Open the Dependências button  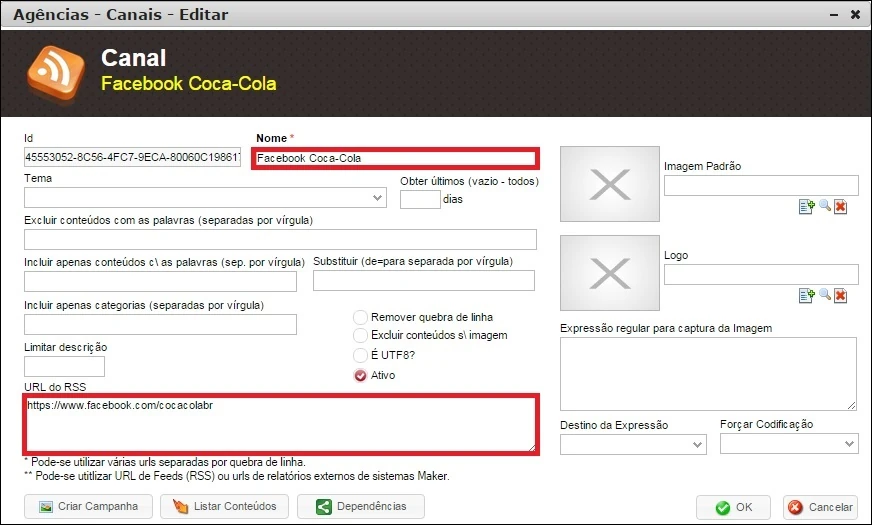tap(361, 507)
